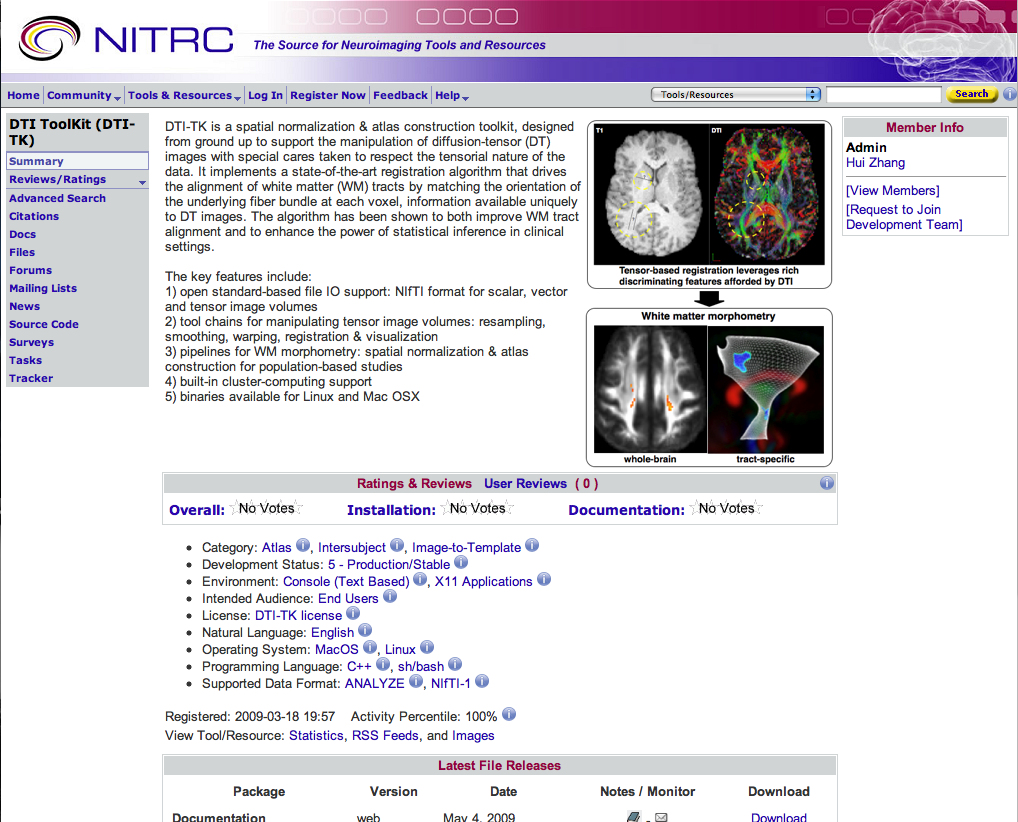Click info icon beside NIfTI-1 format
Viewport: 1018px width, 822px height.
482,682
